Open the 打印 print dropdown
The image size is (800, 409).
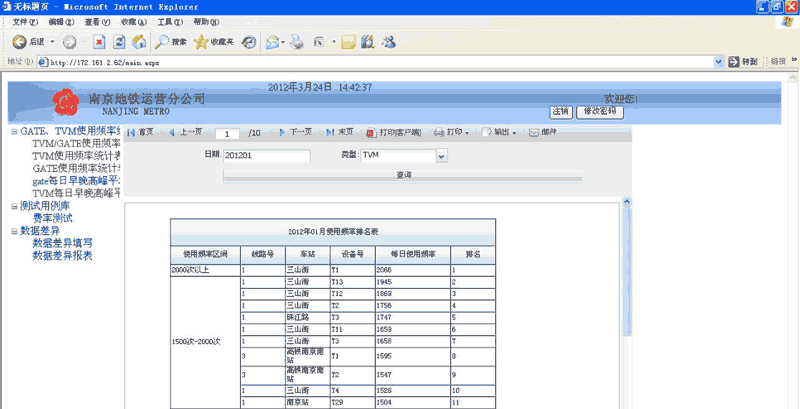pos(452,133)
